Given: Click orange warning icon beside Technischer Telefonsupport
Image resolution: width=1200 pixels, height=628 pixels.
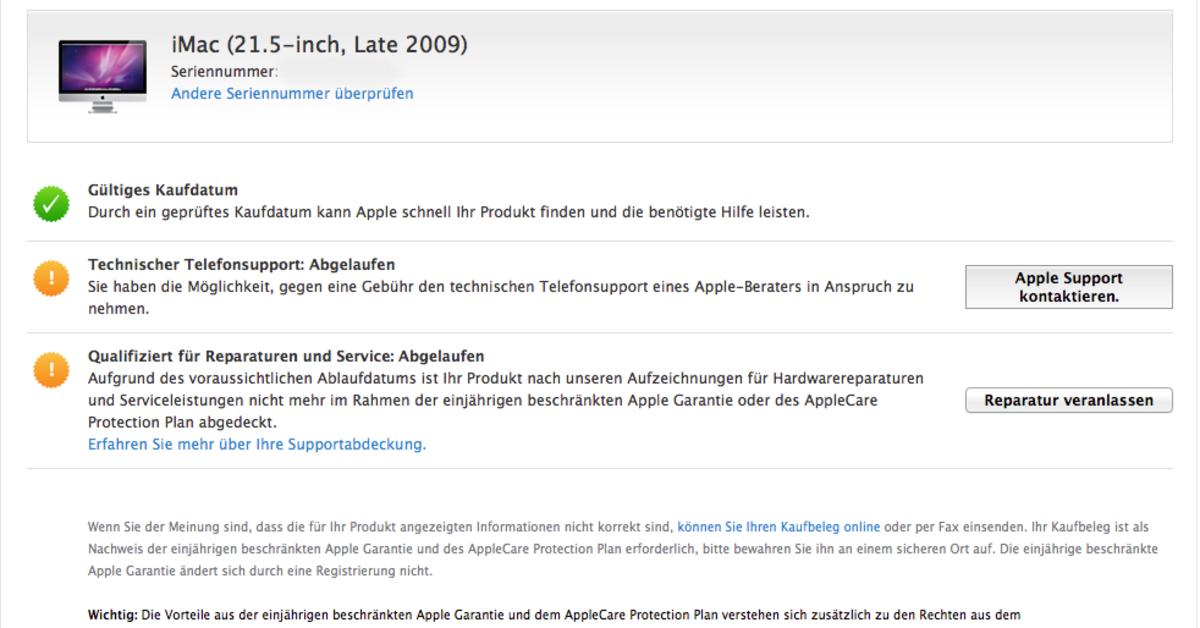Looking at the screenshot, I should tap(51, 279).
